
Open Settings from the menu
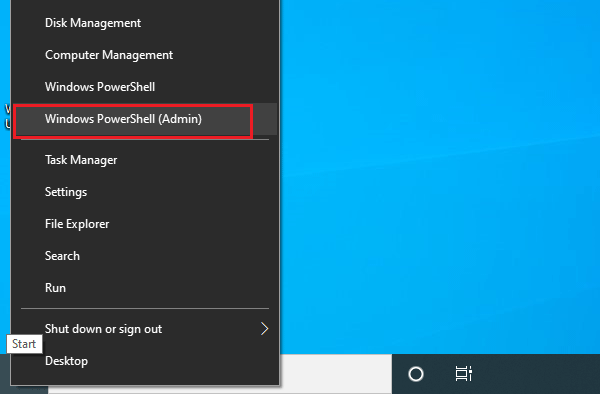point(145,192)
